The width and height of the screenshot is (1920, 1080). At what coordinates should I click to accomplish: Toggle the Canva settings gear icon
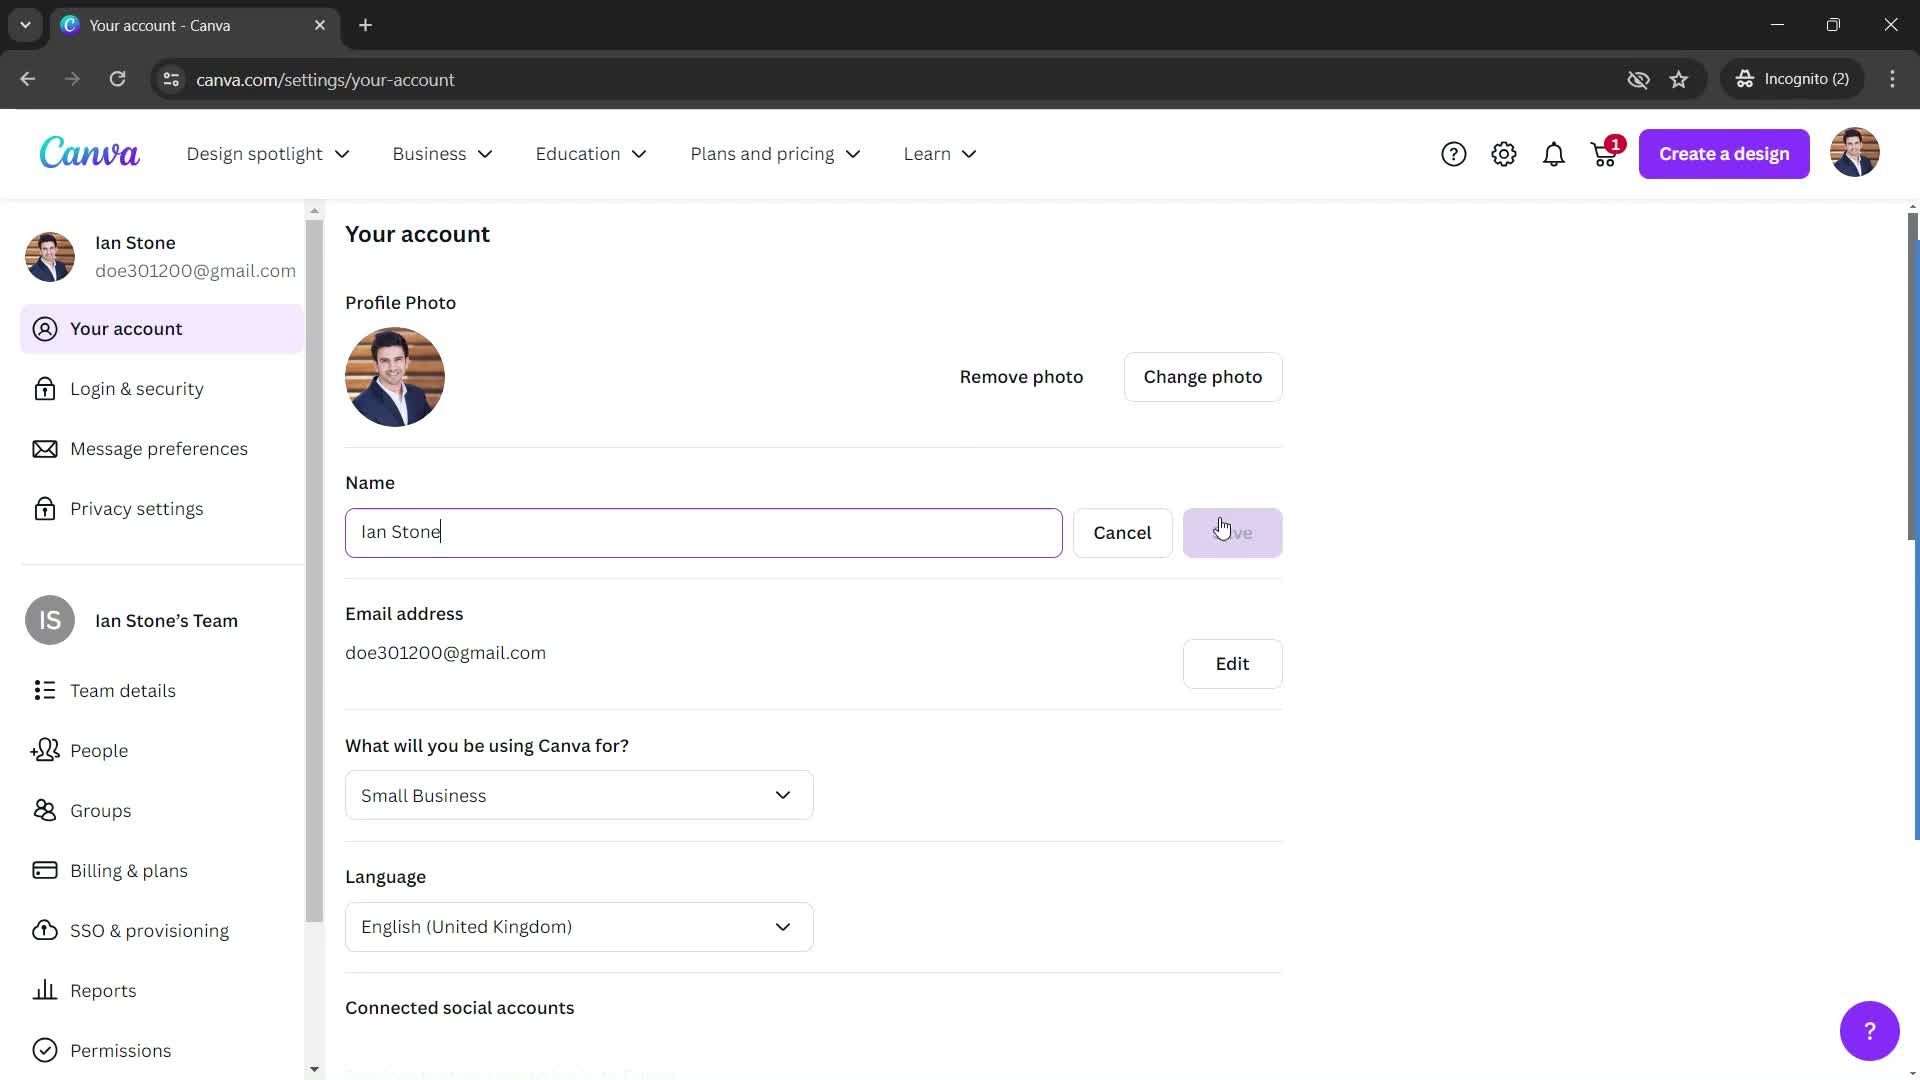point(1503,153)
